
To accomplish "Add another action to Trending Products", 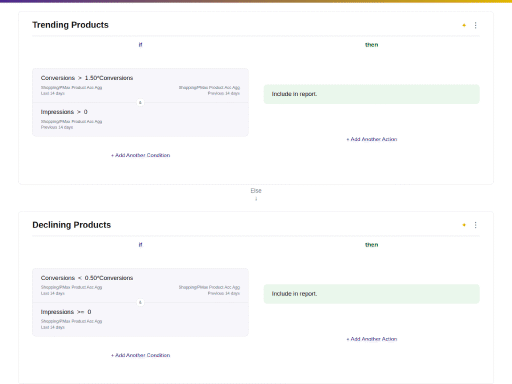I will coord(372,139).
